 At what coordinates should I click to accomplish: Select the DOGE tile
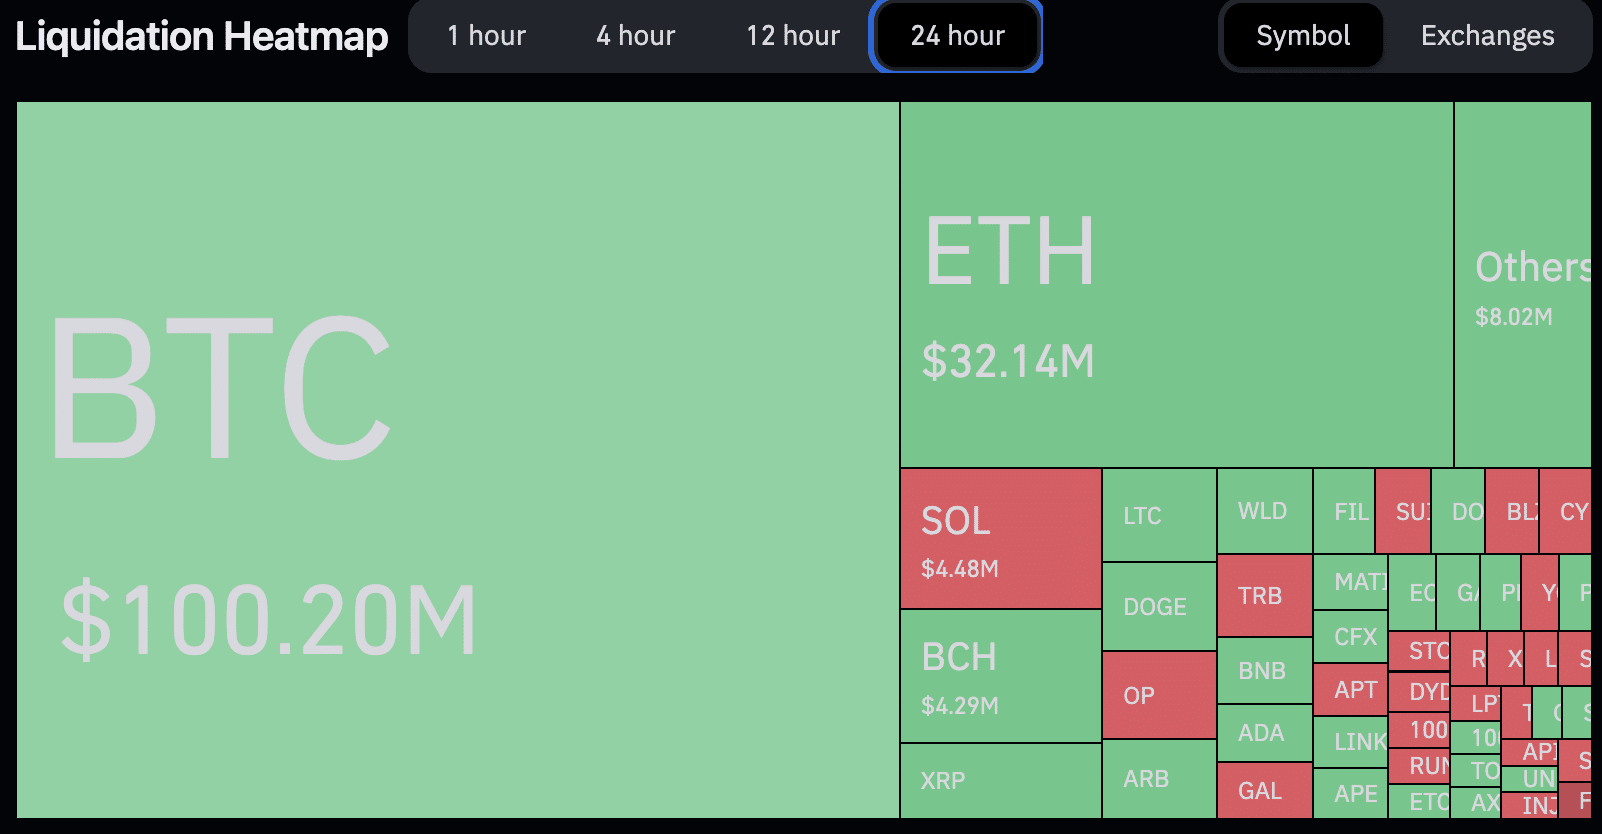[x=1159, y=606]
